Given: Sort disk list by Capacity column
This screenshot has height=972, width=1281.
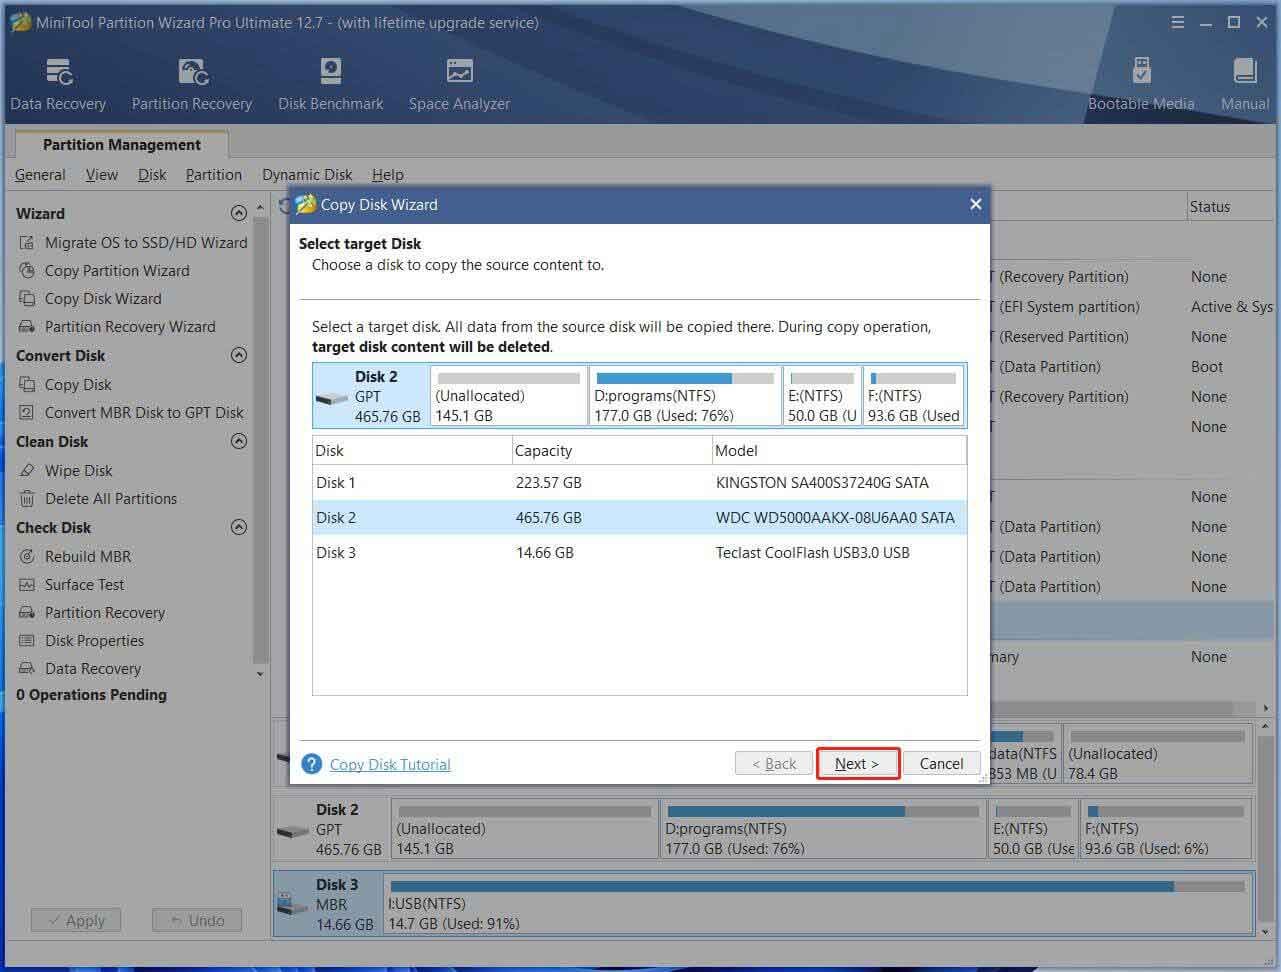Looking at the screenshot, I should click(611, 451).
